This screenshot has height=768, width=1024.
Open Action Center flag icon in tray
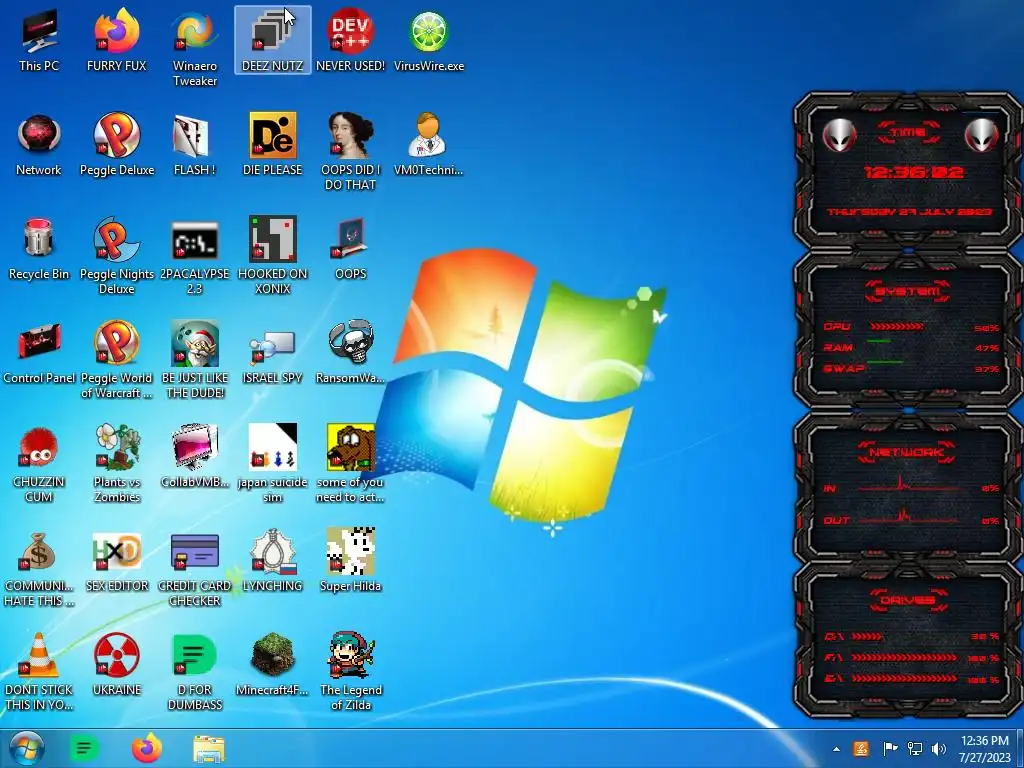889,749
